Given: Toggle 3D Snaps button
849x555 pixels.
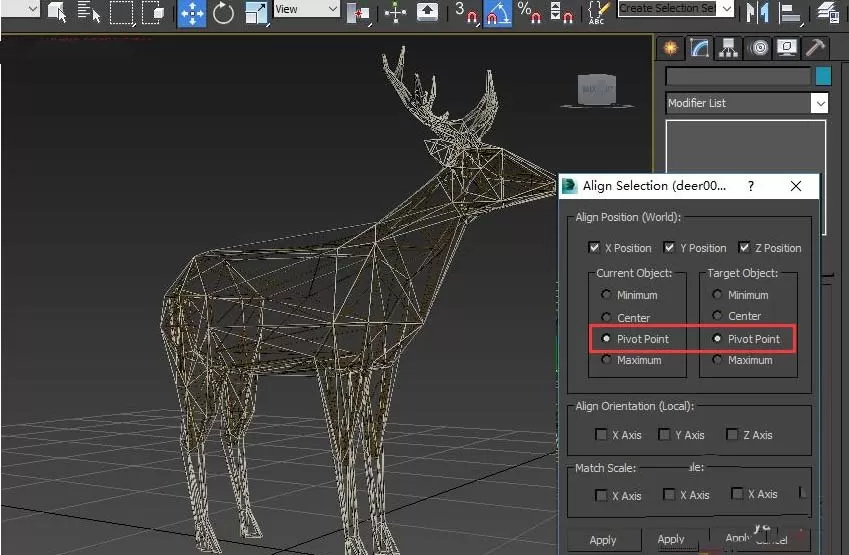Looking at the screenshot, I should click(466, 12).
